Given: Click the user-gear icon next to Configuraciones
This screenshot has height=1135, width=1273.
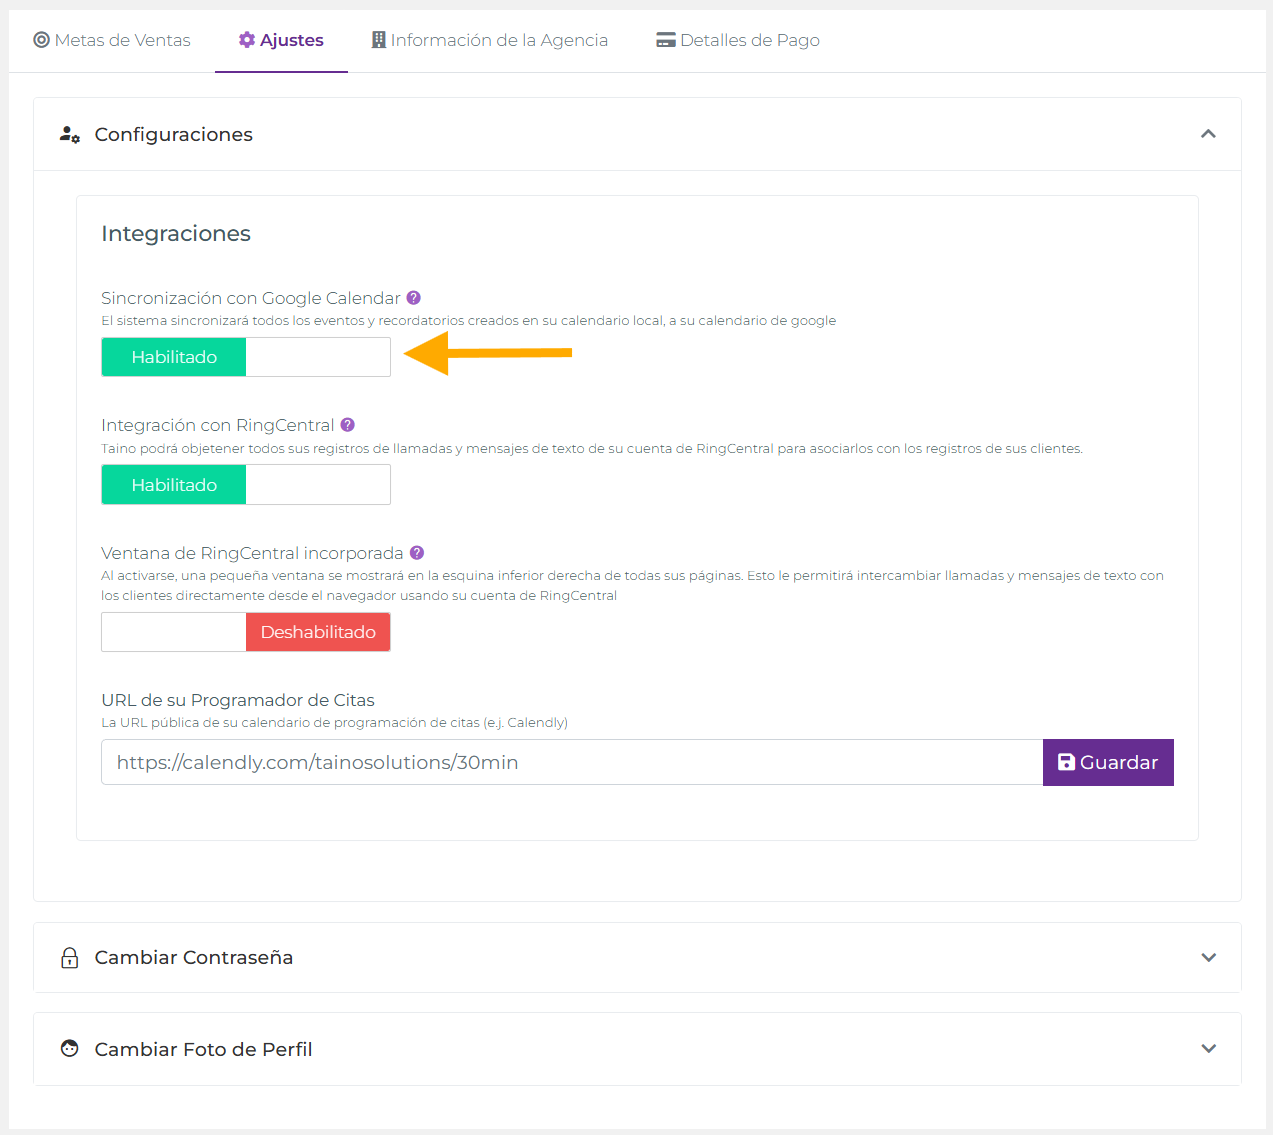Looking at the screenshot, I should click(69, 134).
